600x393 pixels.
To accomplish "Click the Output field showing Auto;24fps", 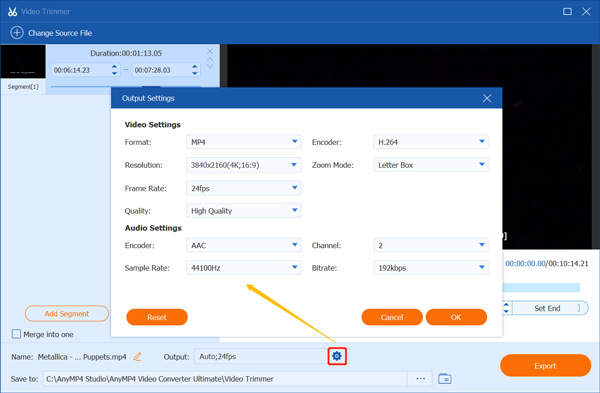I will [261, 356].
